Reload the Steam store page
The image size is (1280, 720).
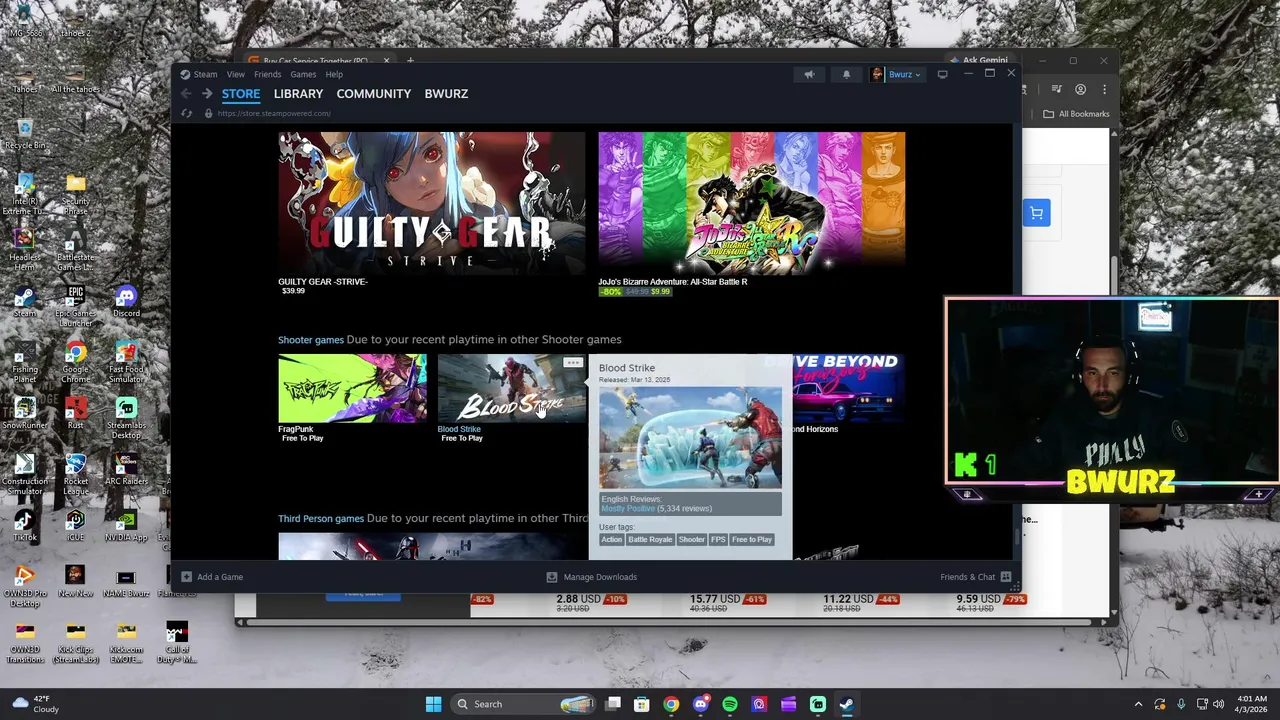(x=186, y=113)
